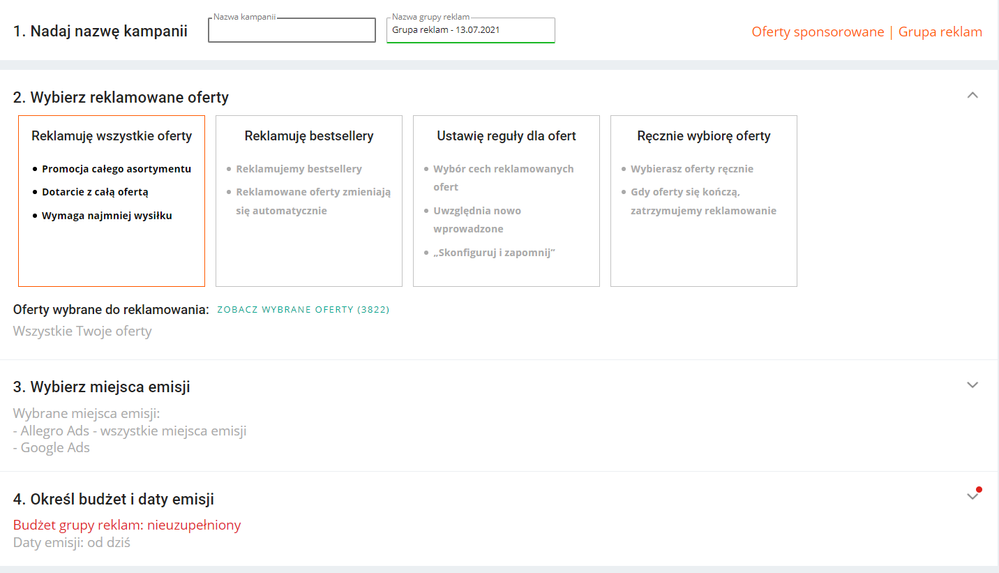Choose the Reklamuję bestsellery option card
This screenshot has height=573, width=999.
[309, 201]
